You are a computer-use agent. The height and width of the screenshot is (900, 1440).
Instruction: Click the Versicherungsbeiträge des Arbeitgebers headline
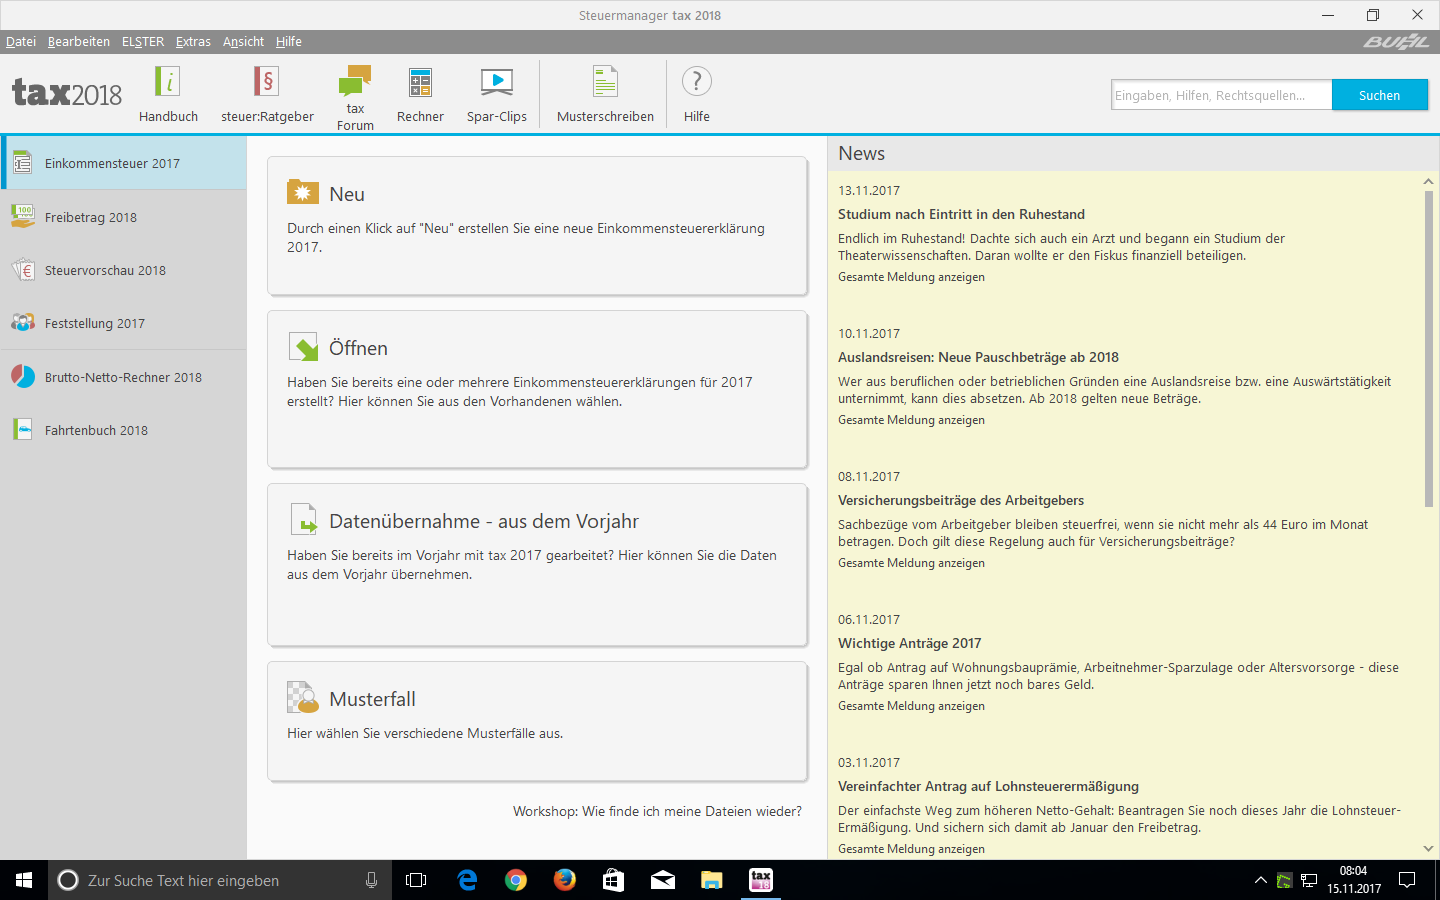point(961,500)
